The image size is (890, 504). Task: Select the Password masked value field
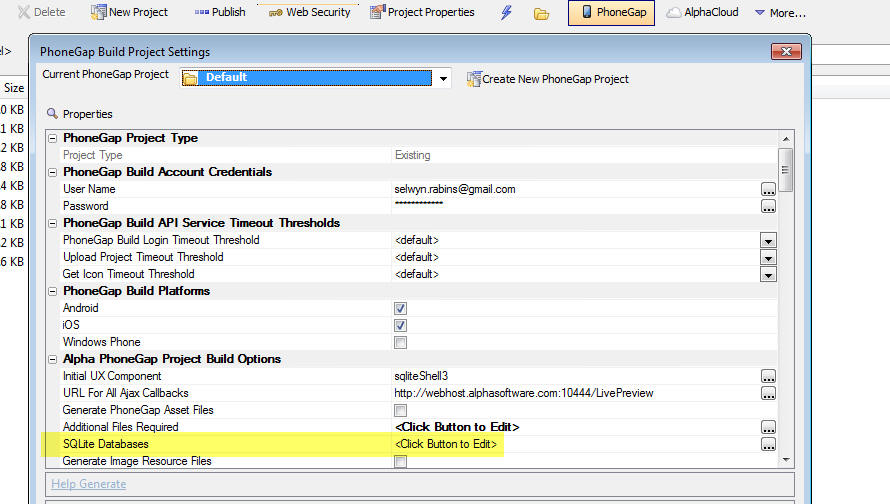[419, 203]
